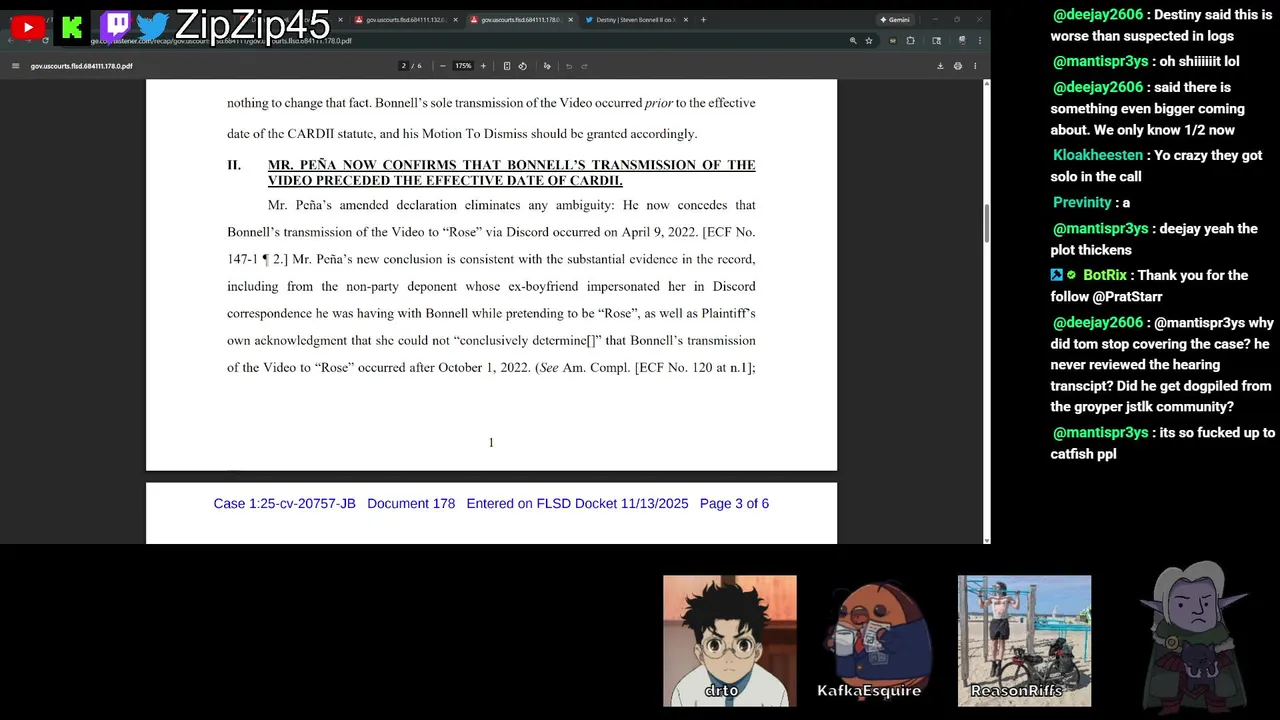Click the 175% zoom level field
Screen dimensions: 1280x720
point(463,66)
